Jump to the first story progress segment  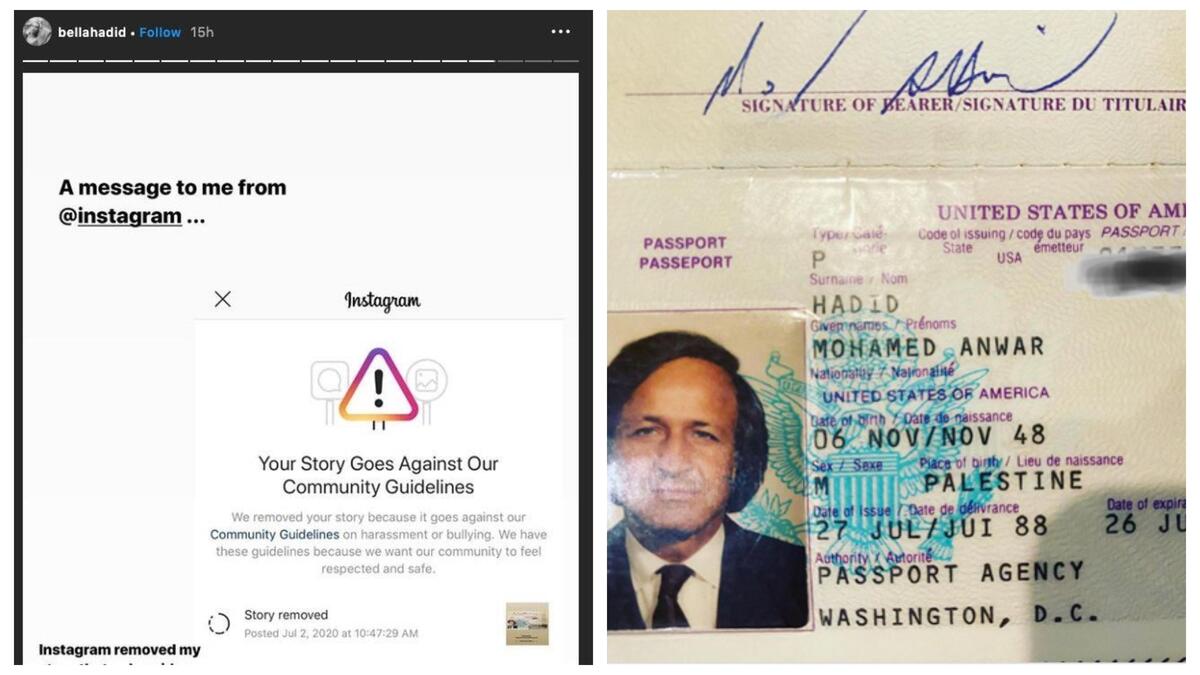[37, 61]
